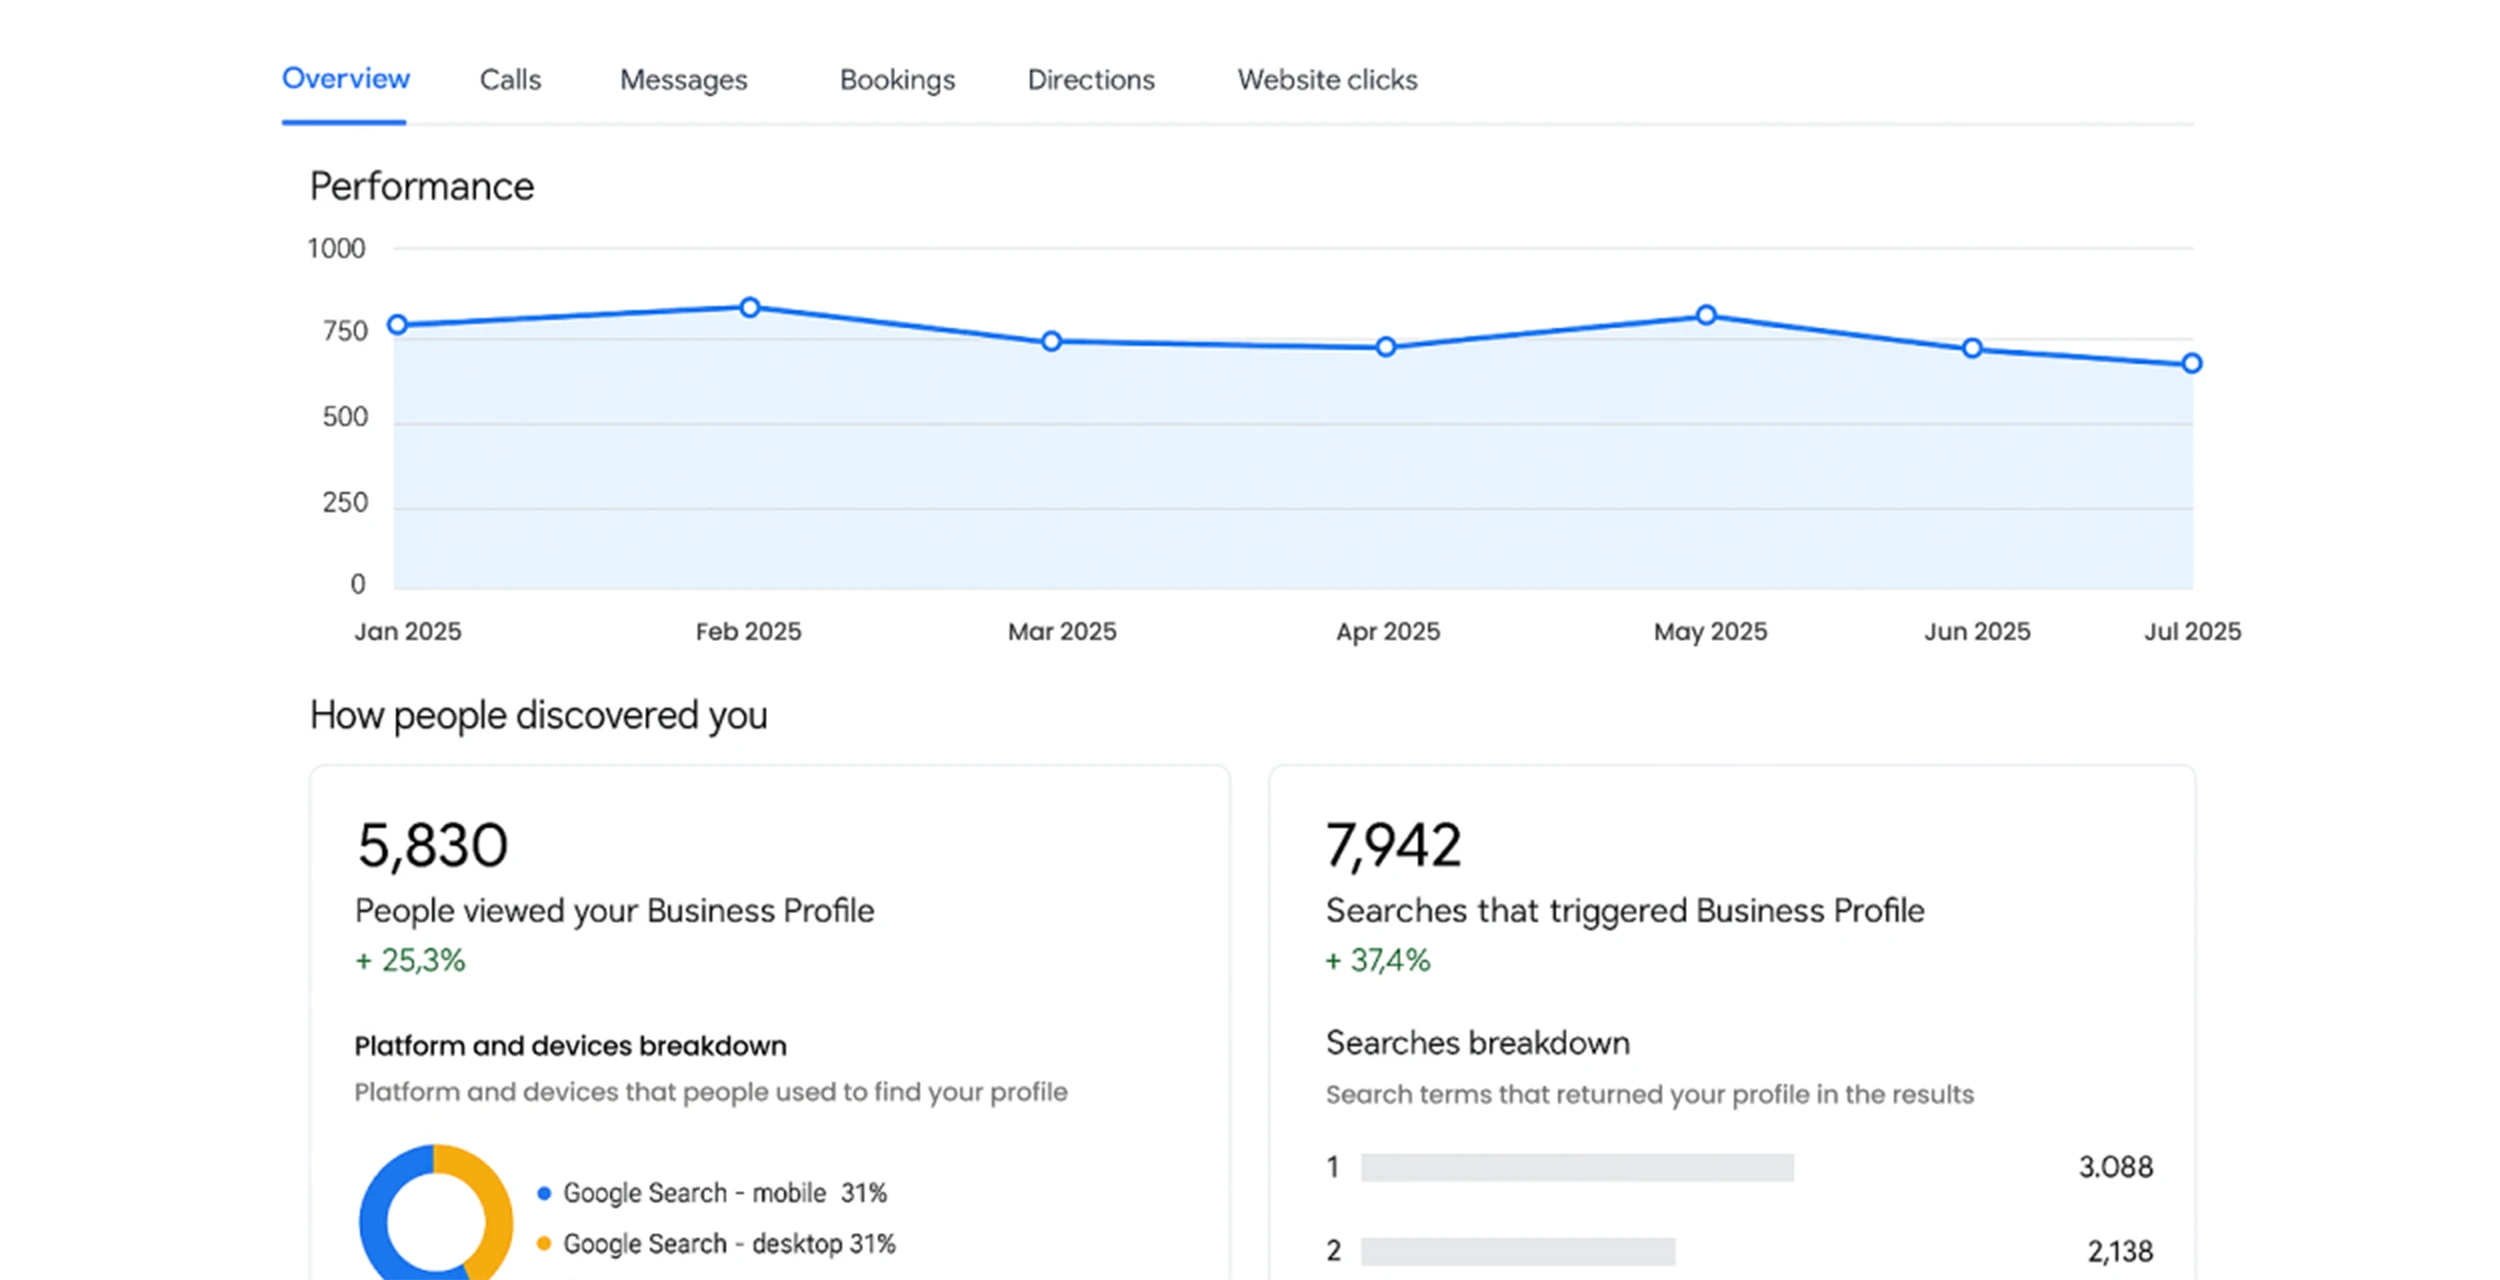Click the 5,830 profile views number

click(432, 845)
